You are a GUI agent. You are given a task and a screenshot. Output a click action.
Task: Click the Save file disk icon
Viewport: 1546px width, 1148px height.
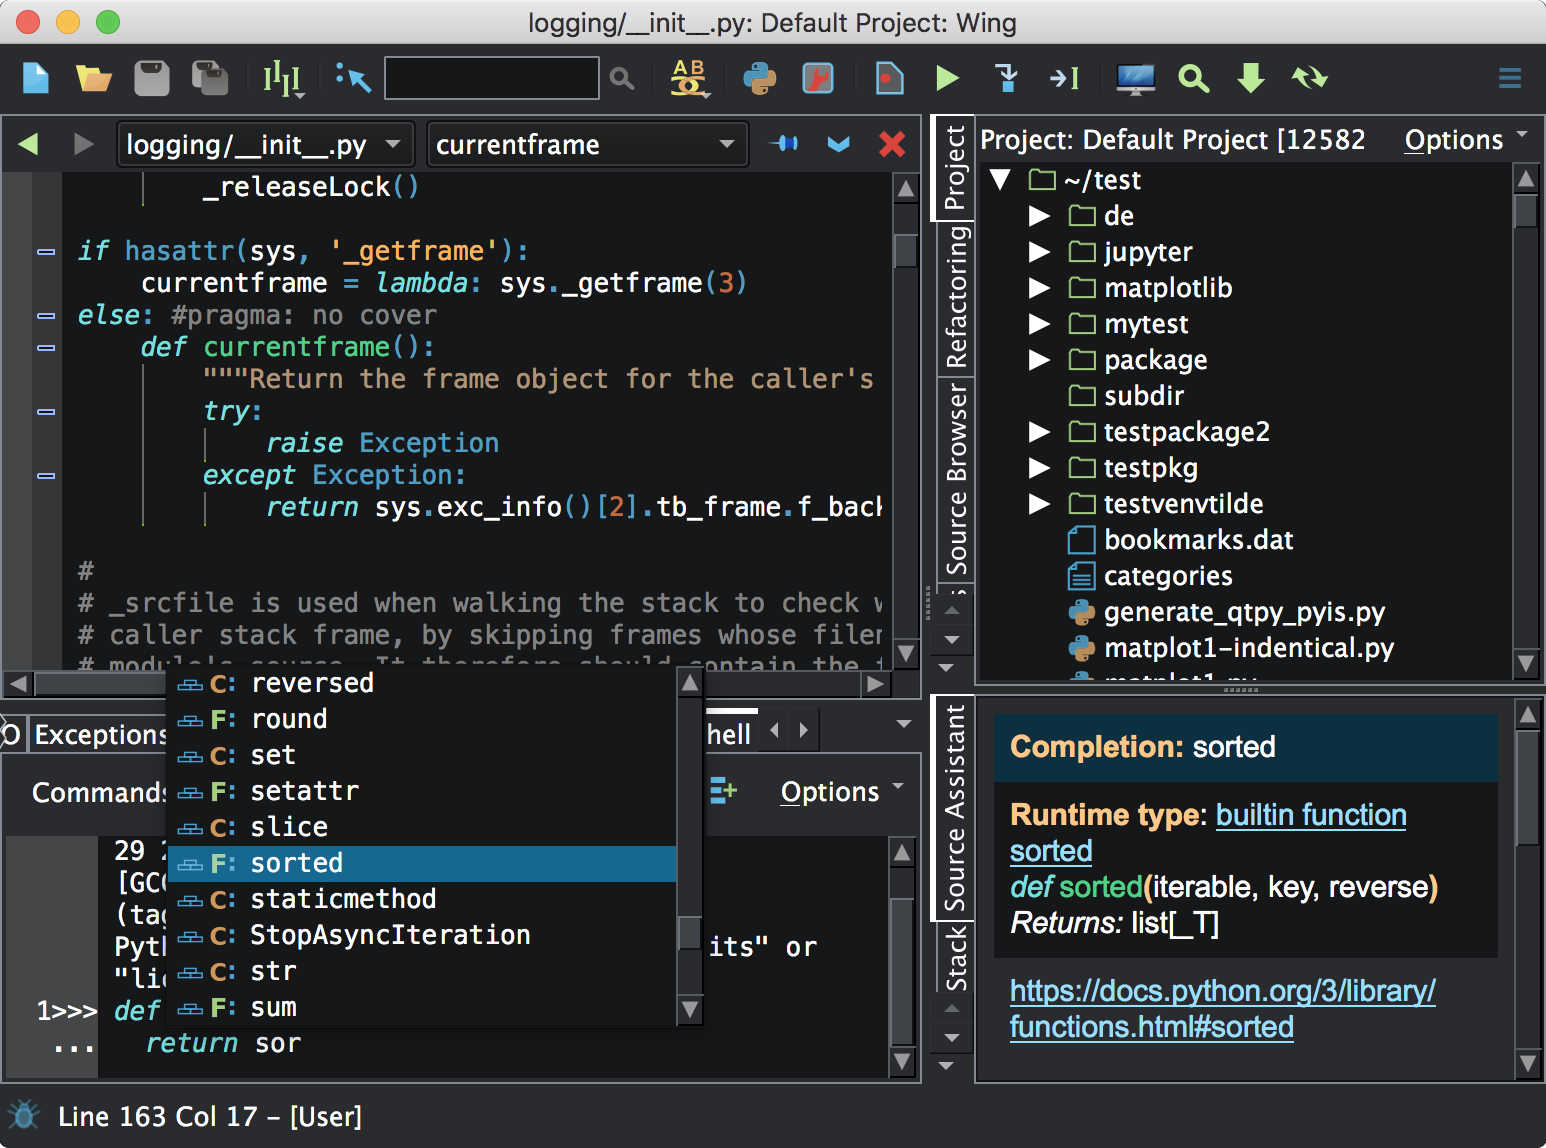click(152, 78)
